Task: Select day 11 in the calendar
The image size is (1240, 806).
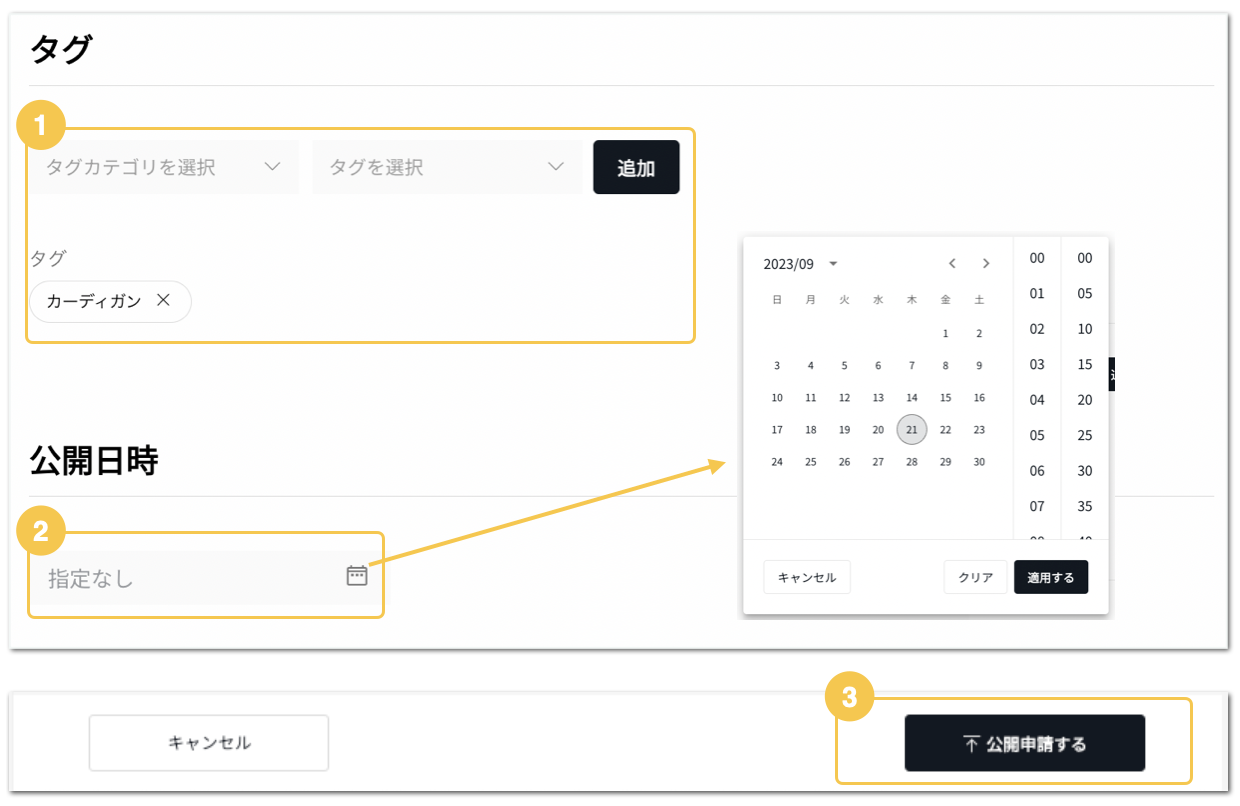Action: tap(811, 398)
